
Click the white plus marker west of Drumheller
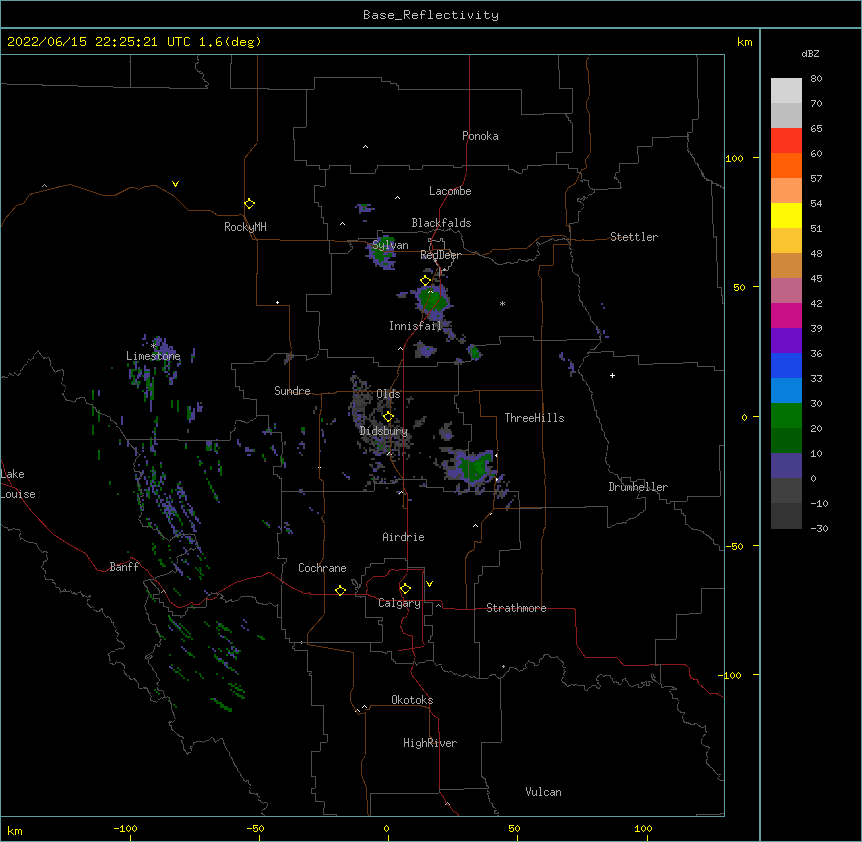[x=612, y=375]
